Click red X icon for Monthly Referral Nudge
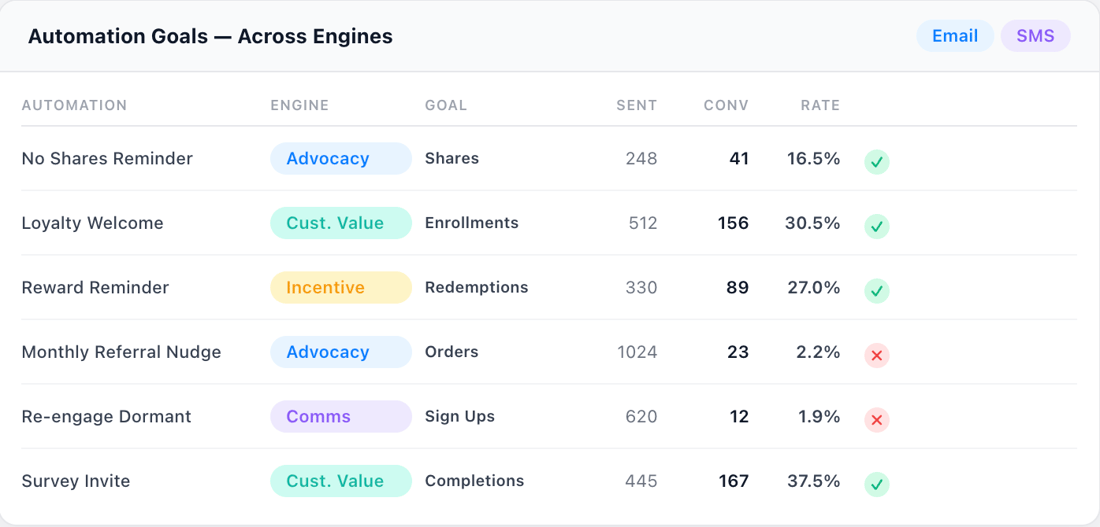1100x527 pixels. click(877, 355)
